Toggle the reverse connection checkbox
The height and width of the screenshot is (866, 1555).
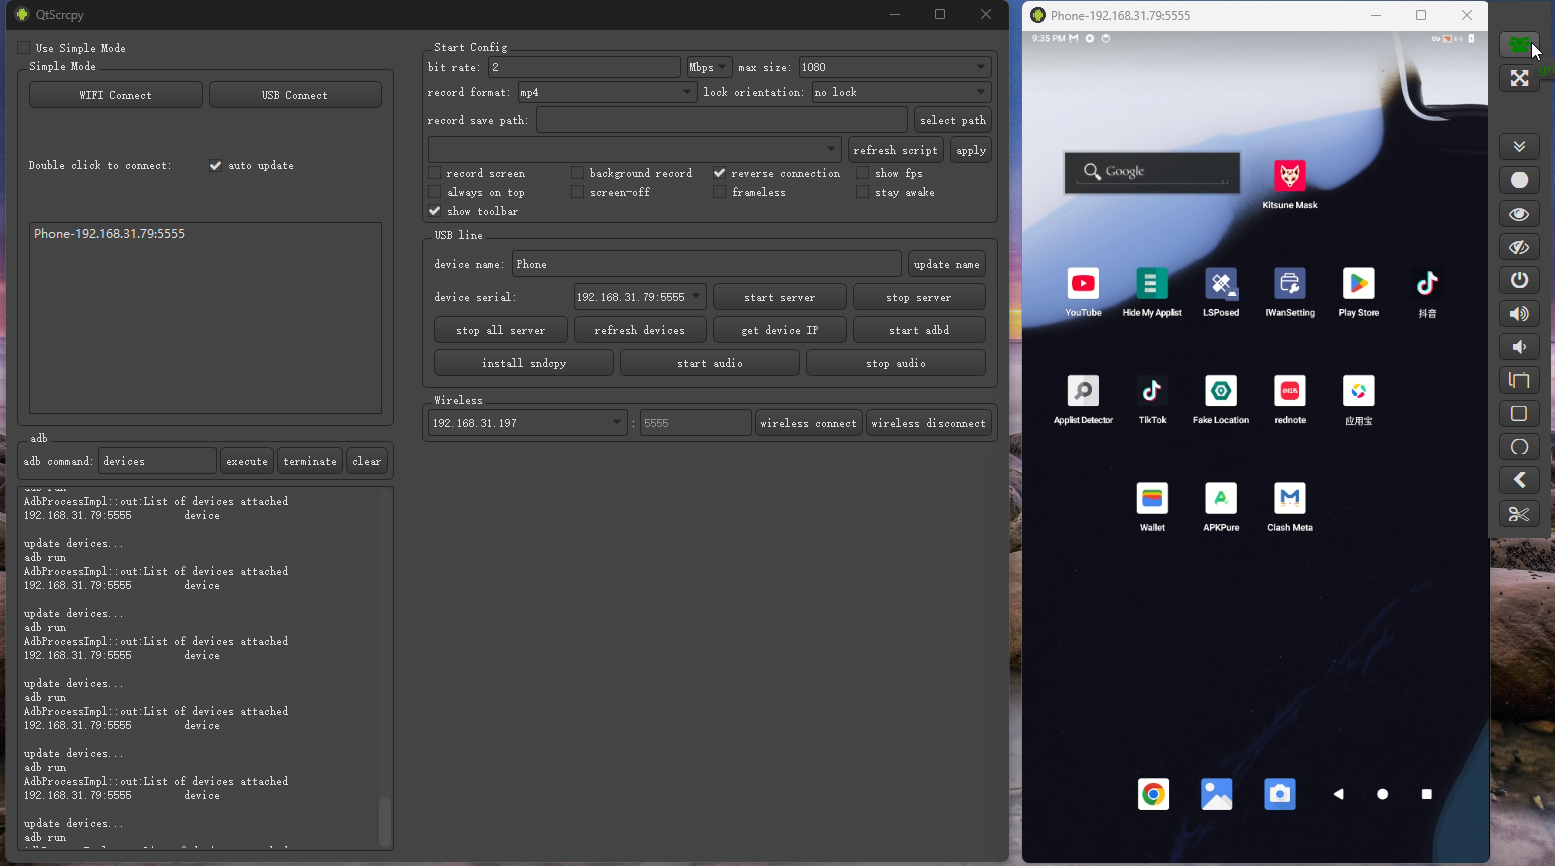click(x=719, y=173)
